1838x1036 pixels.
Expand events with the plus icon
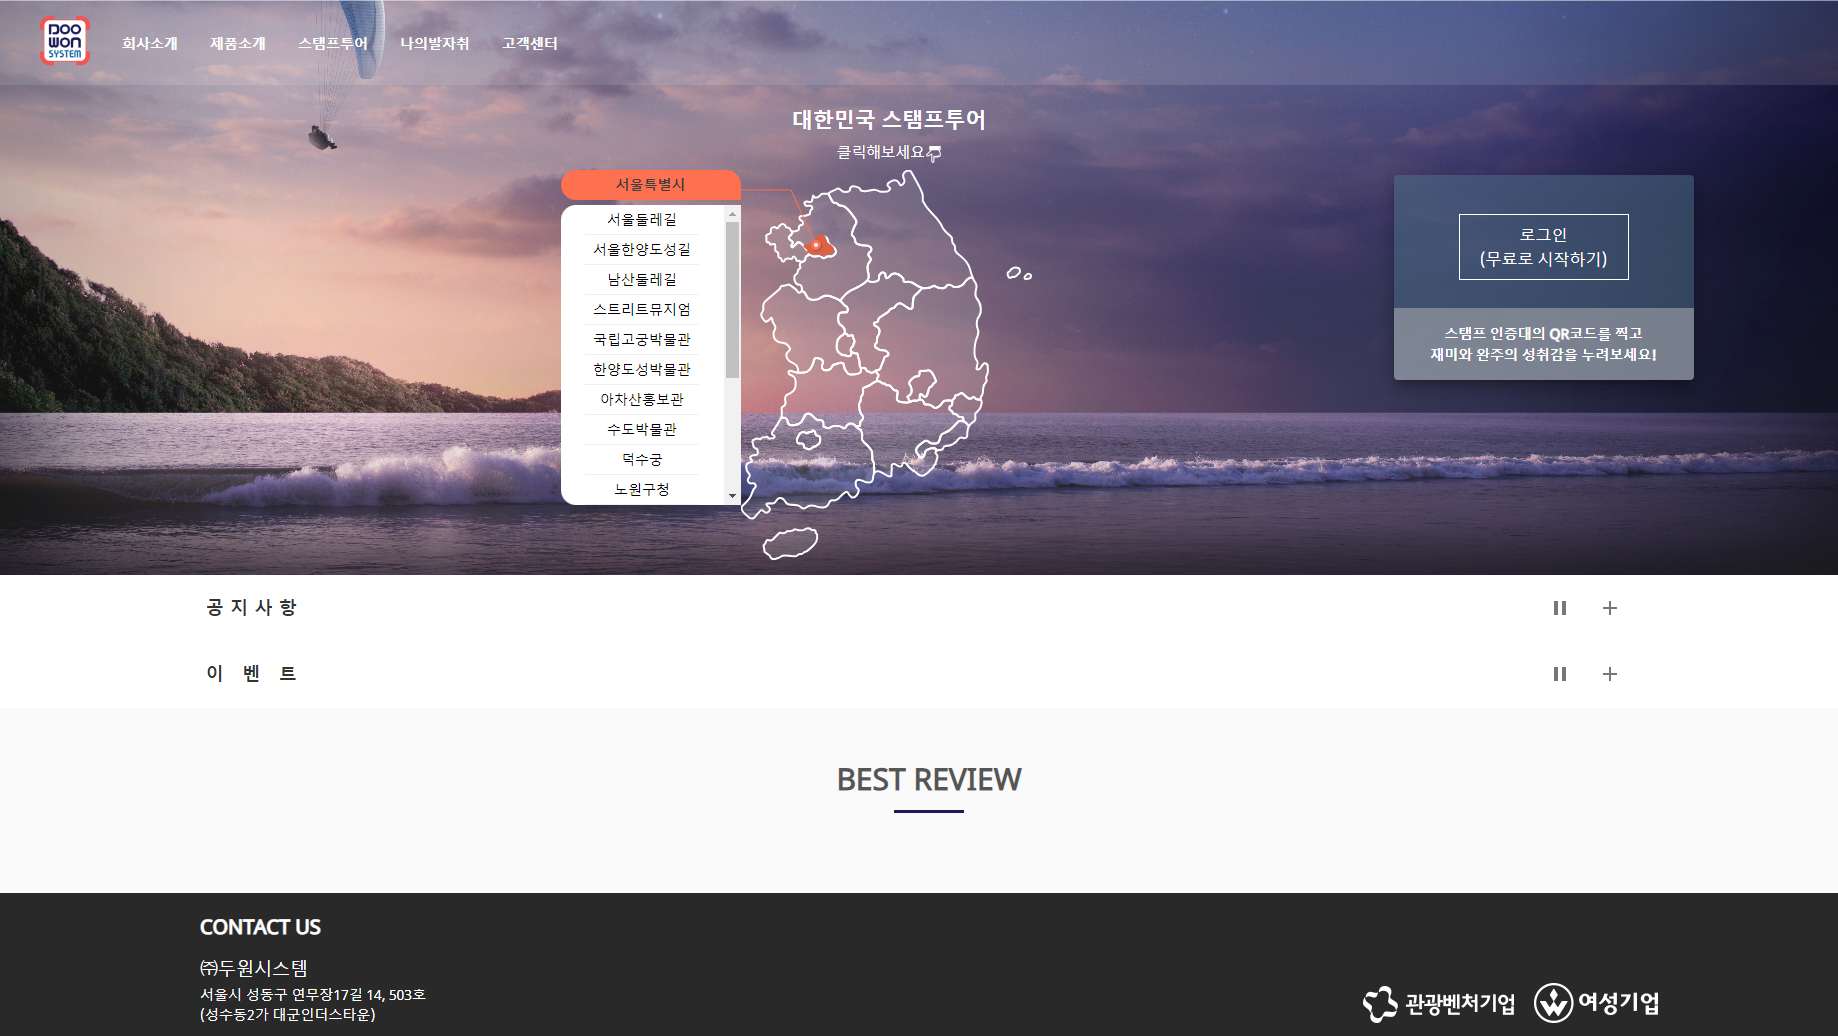pyautogui.click(x=1609, y=674)
